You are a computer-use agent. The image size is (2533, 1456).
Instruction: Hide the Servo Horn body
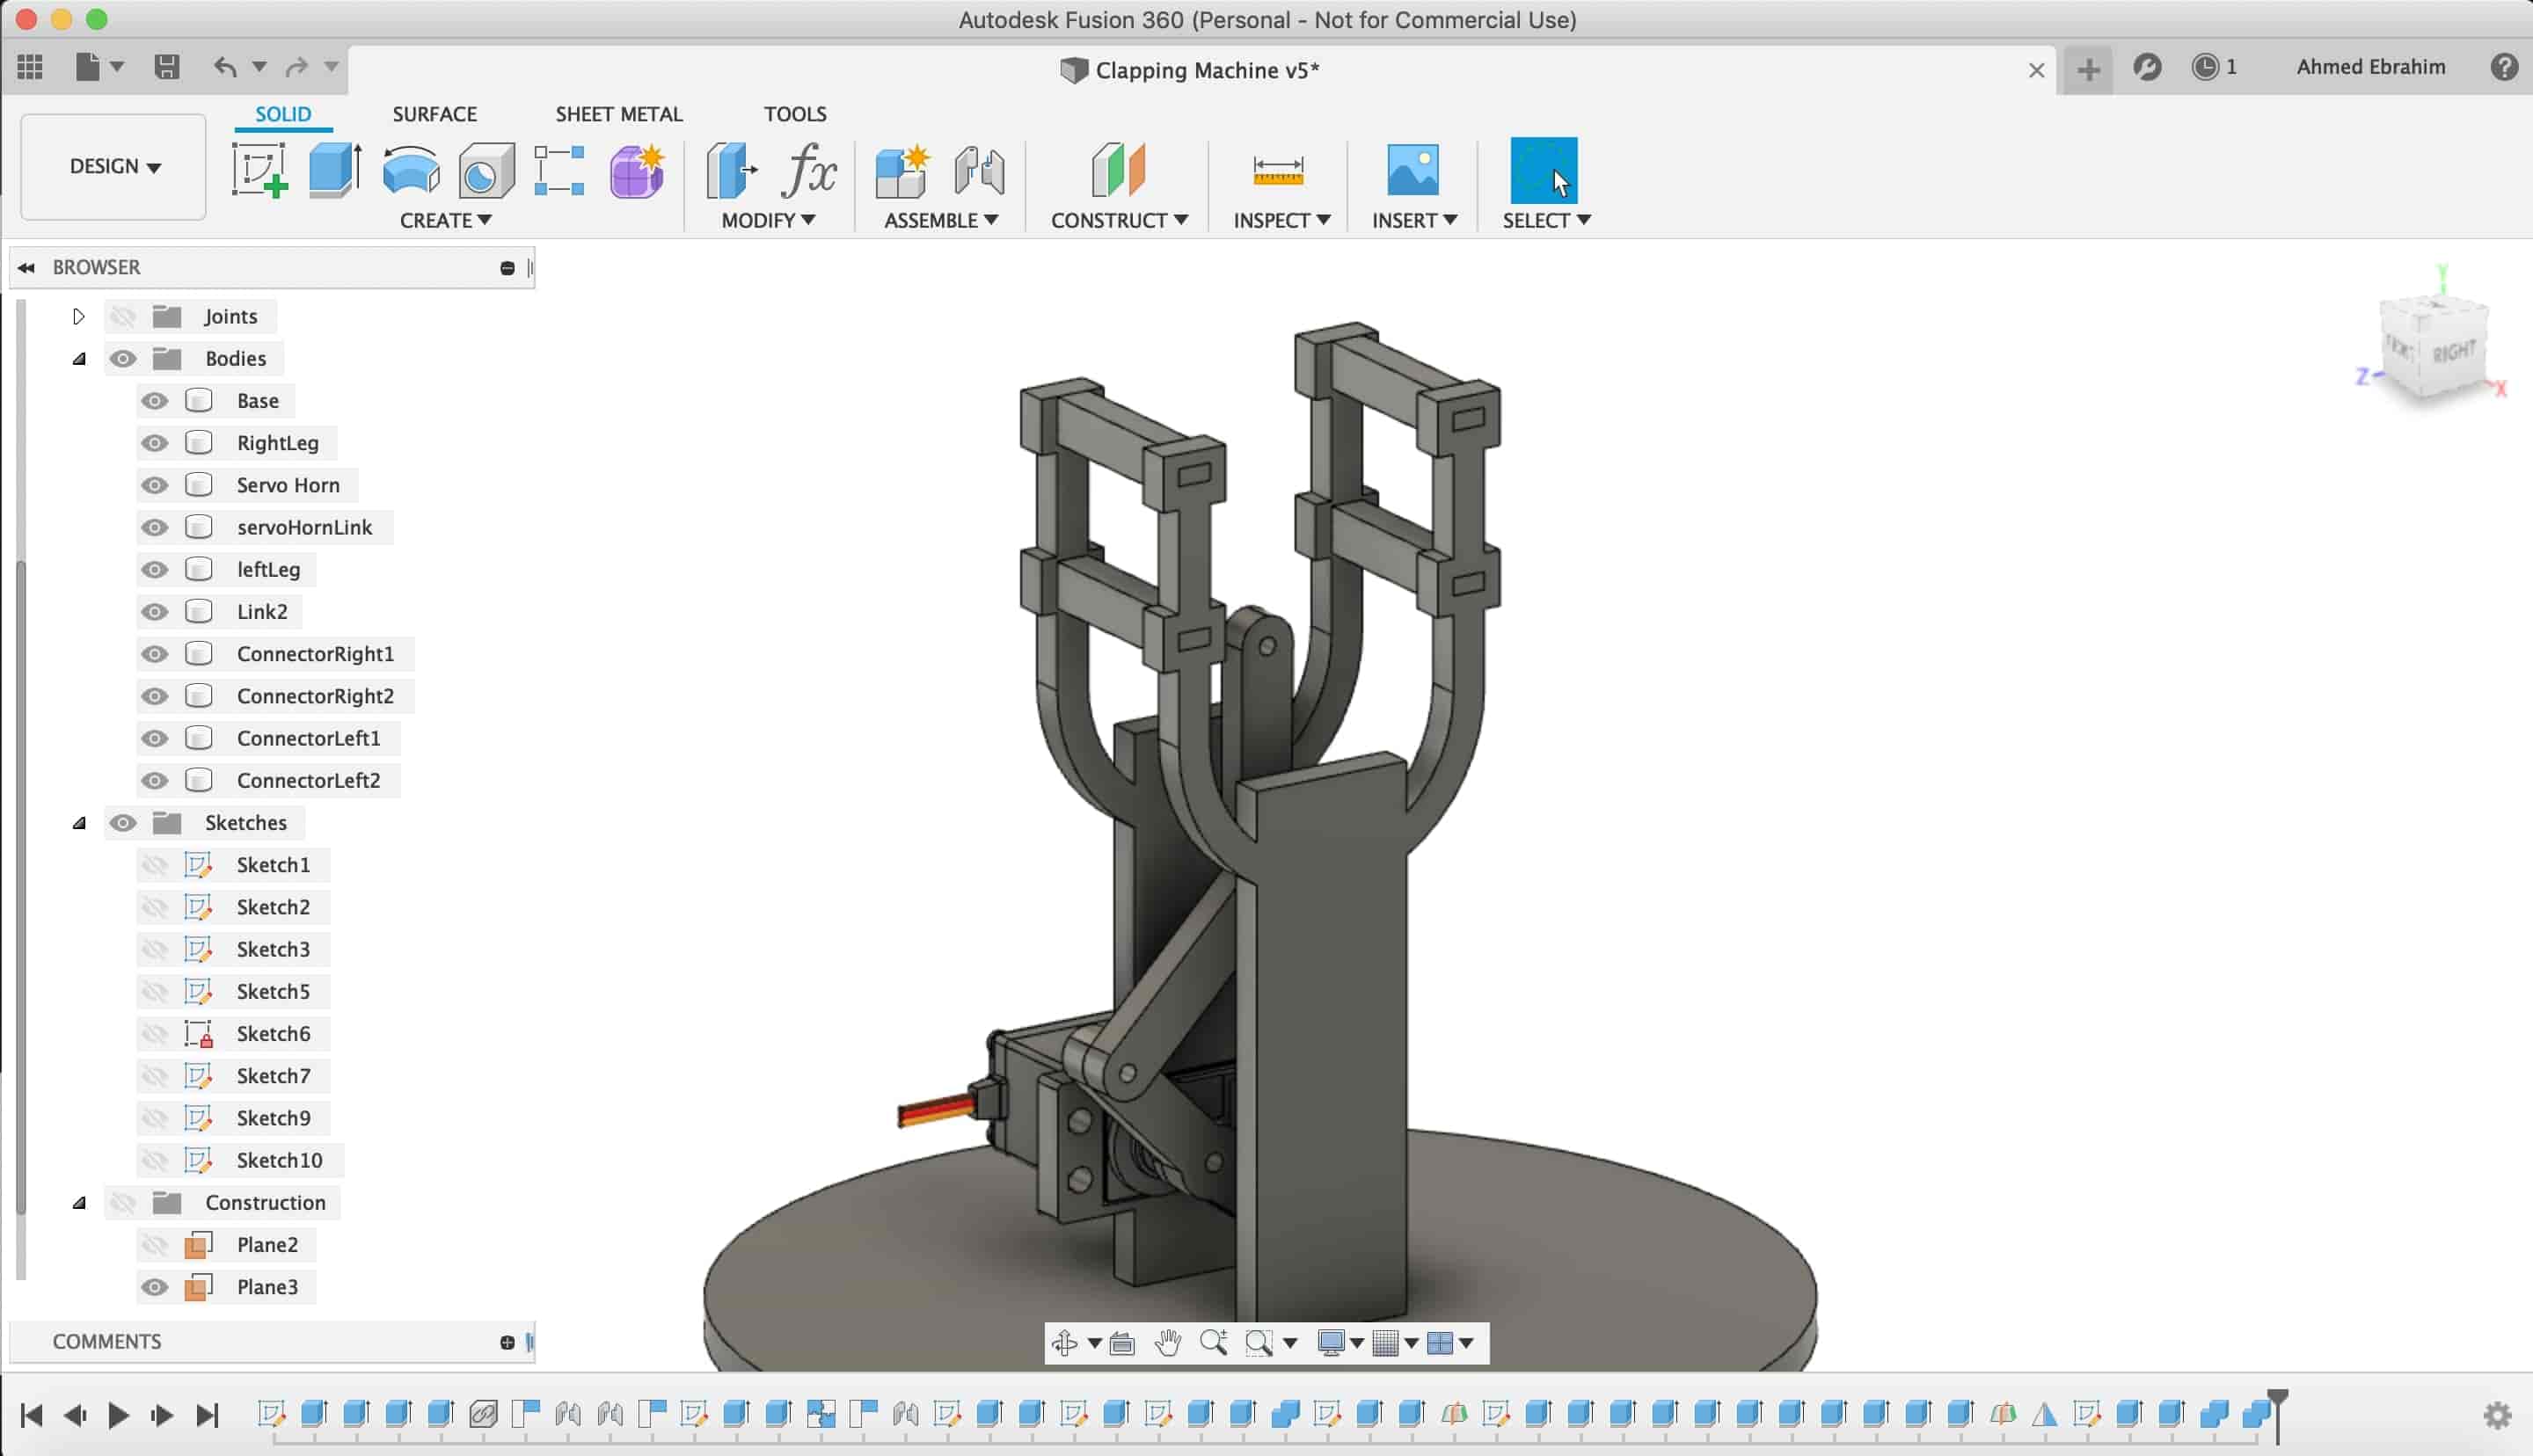coord(154,485)
